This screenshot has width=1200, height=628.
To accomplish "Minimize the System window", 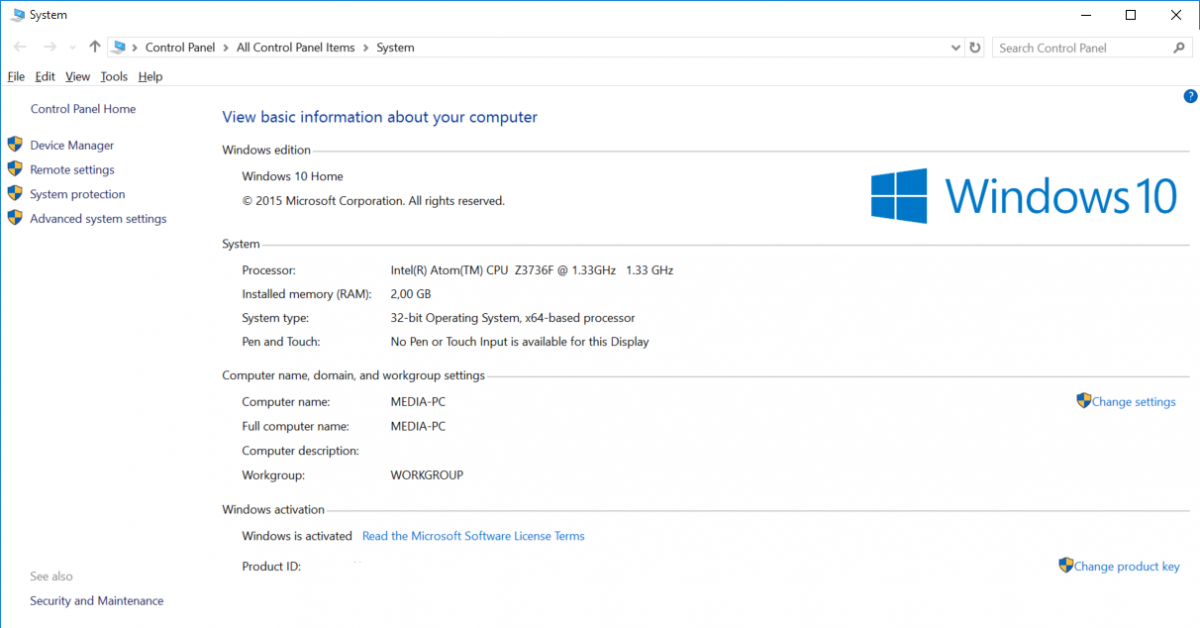I will [1085, 15].
